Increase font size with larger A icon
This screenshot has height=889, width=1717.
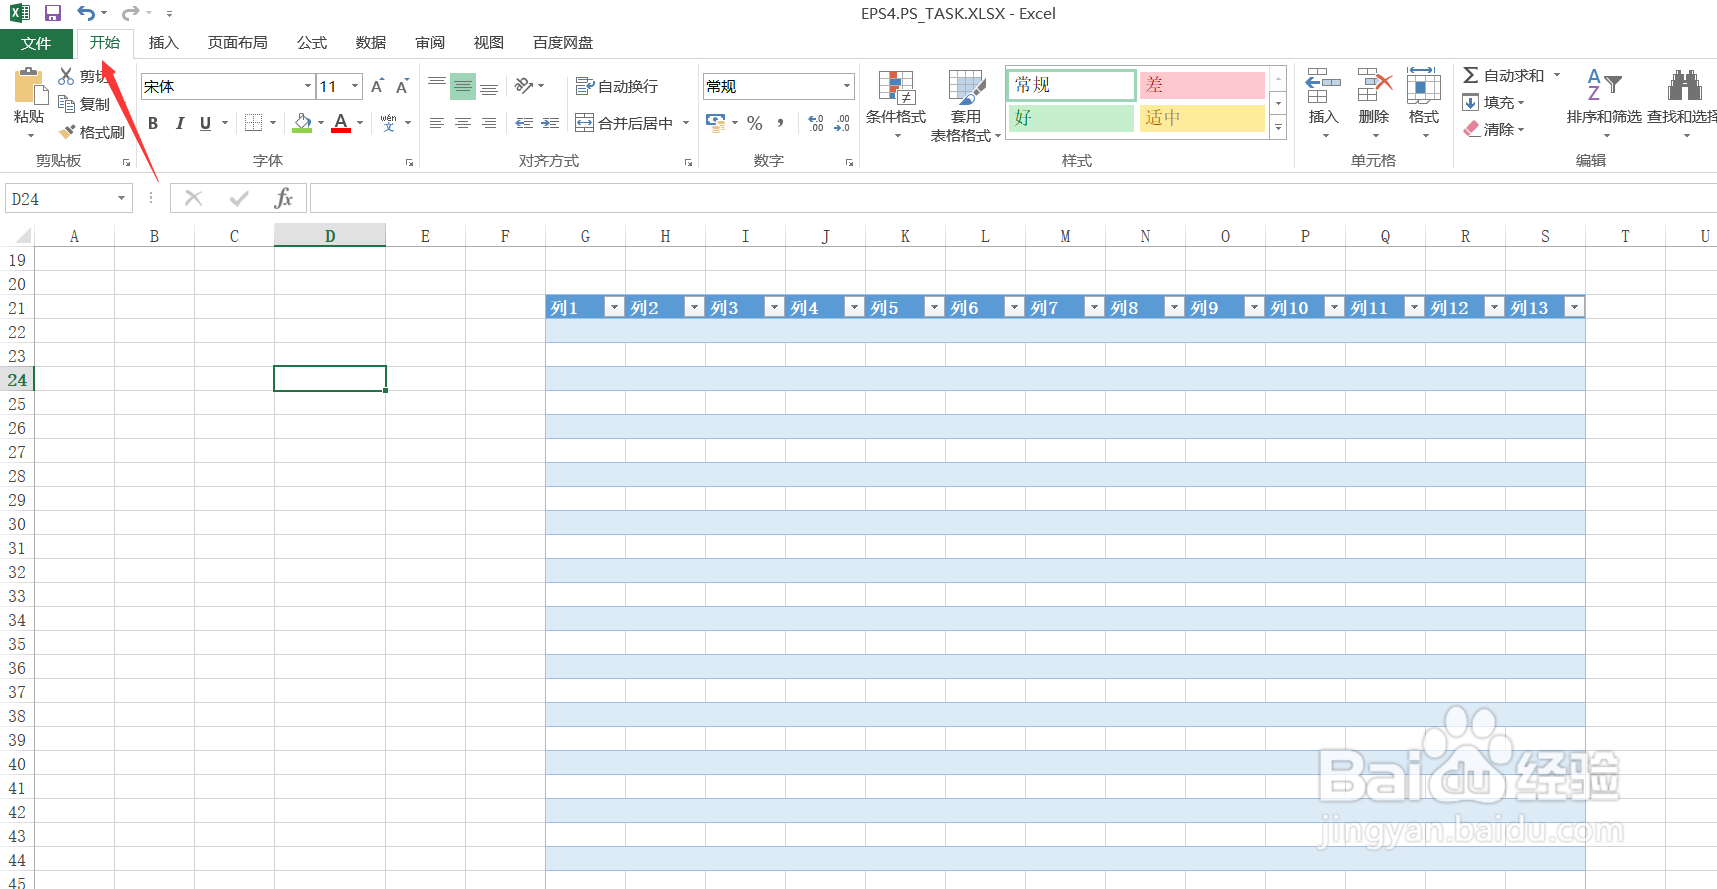(377, 86)
